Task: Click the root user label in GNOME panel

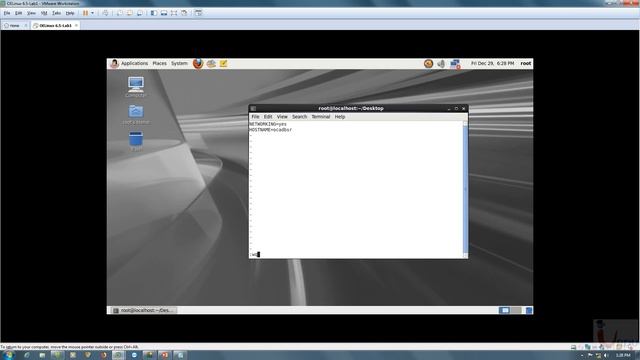Action: pyautogui.click(x=526, y=64)
